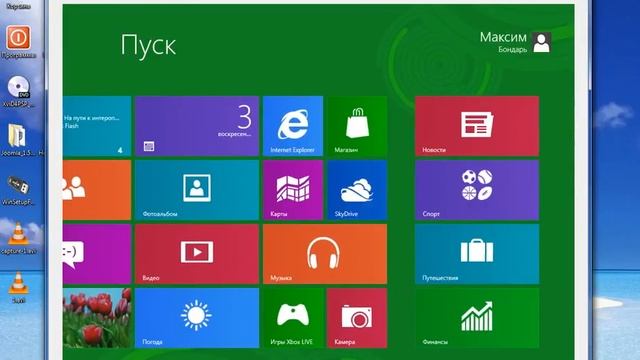Open the tulips desktop tile
The height and width of the screenshot is (360, 640).
[x=97, y=318]
